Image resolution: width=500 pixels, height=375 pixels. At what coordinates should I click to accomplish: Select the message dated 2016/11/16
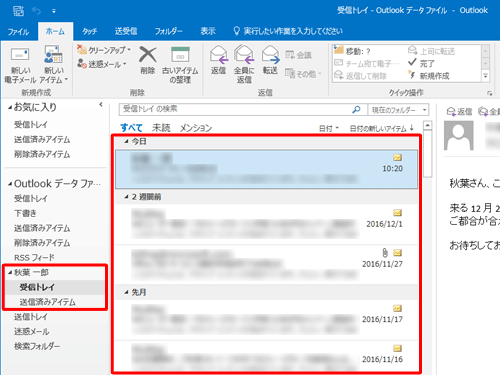pos(266,356)
